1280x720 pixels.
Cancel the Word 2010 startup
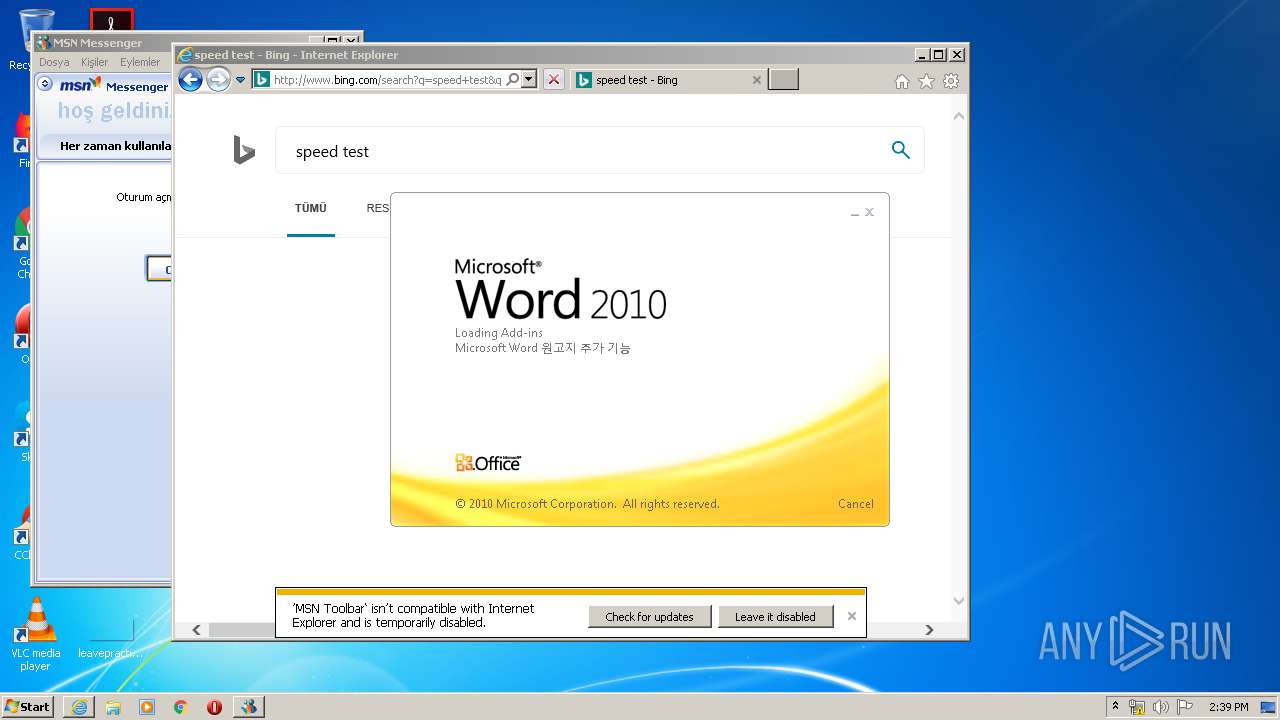click(855, 504)
